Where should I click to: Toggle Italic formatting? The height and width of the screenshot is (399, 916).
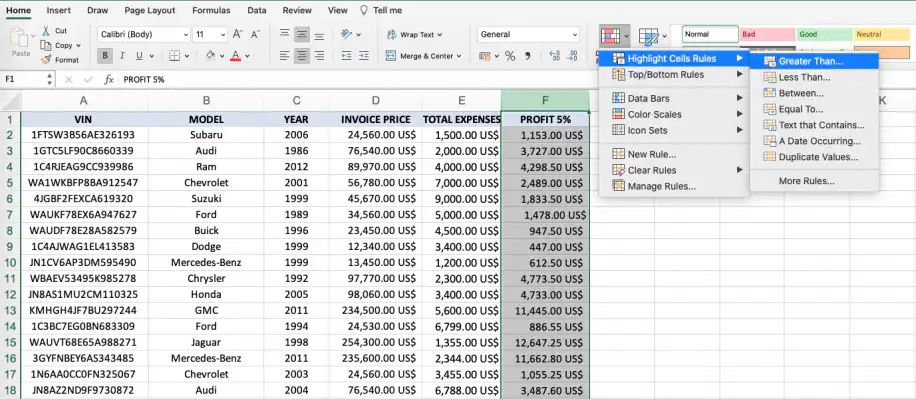pos(122,56)
